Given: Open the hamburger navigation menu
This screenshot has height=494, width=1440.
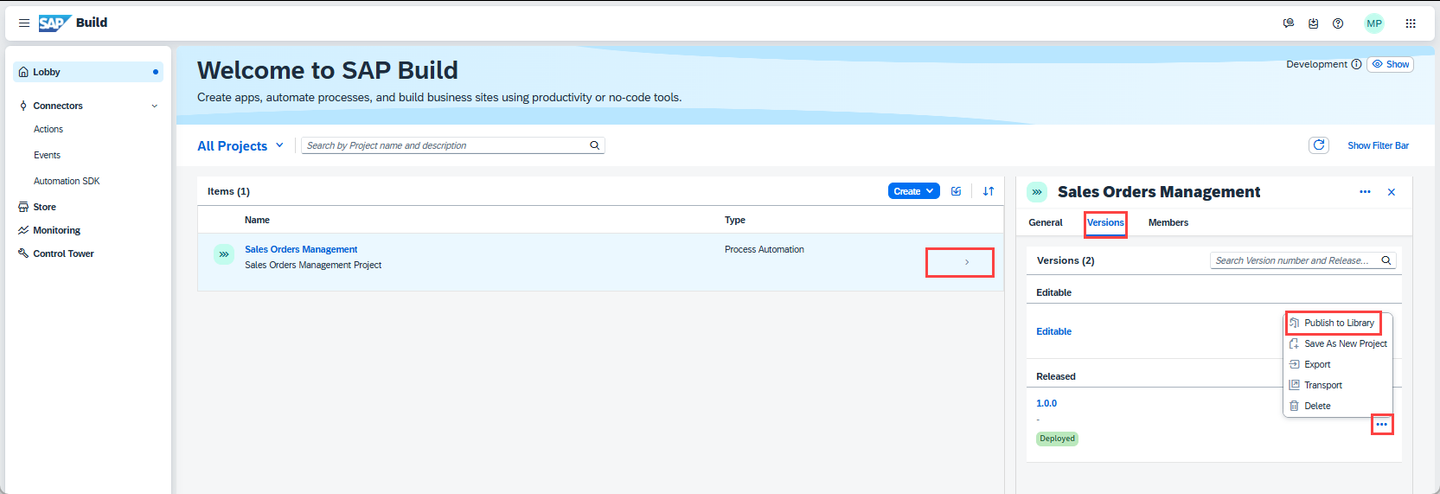Looking at the screenshot, I should click(24, 23).
